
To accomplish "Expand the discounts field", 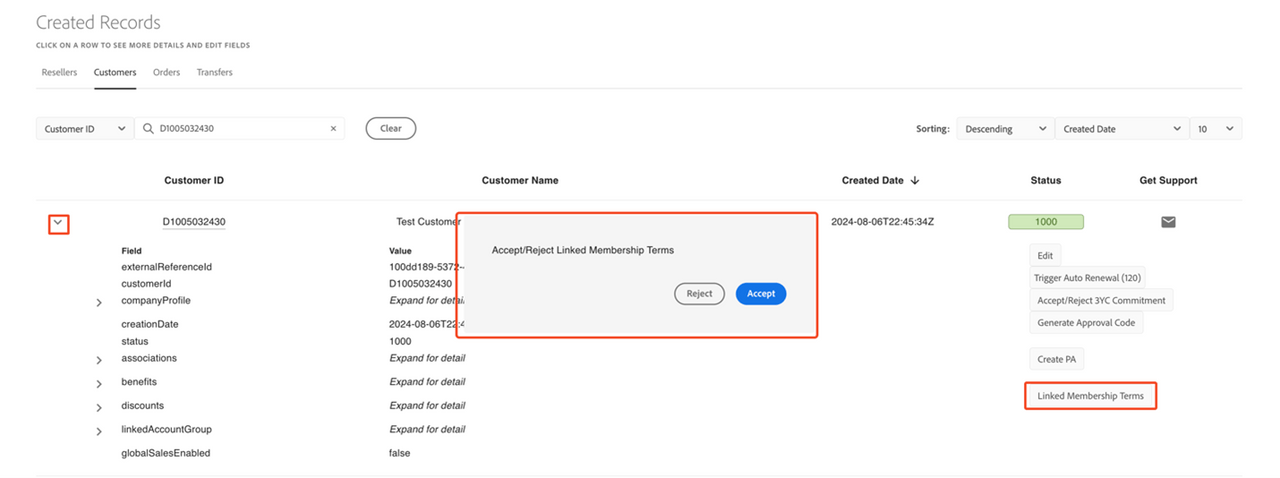I will (99, 407).
